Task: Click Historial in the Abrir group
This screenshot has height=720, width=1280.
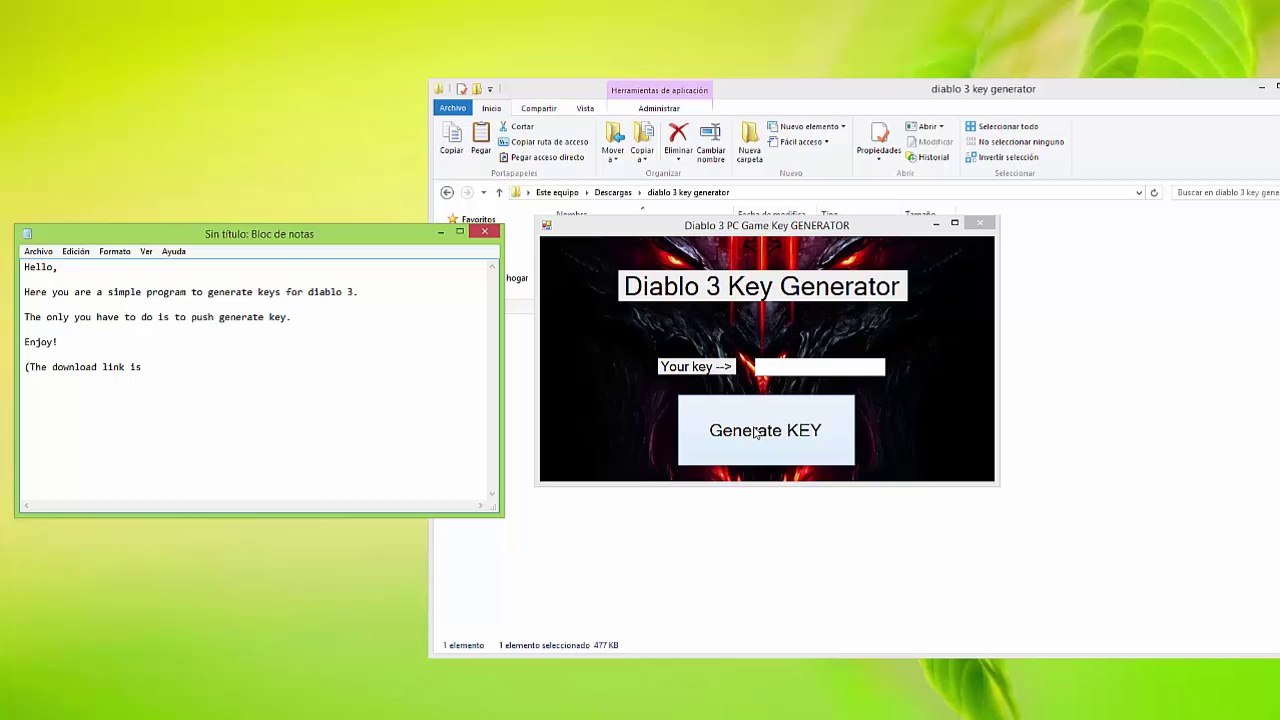Action: click(x=927, y=157)
